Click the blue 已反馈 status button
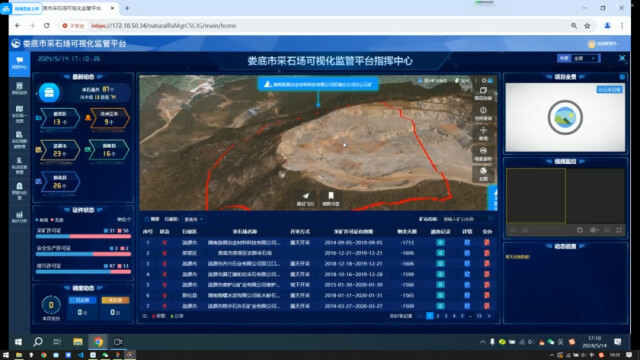640x360 pixels. tap(82, 300)
